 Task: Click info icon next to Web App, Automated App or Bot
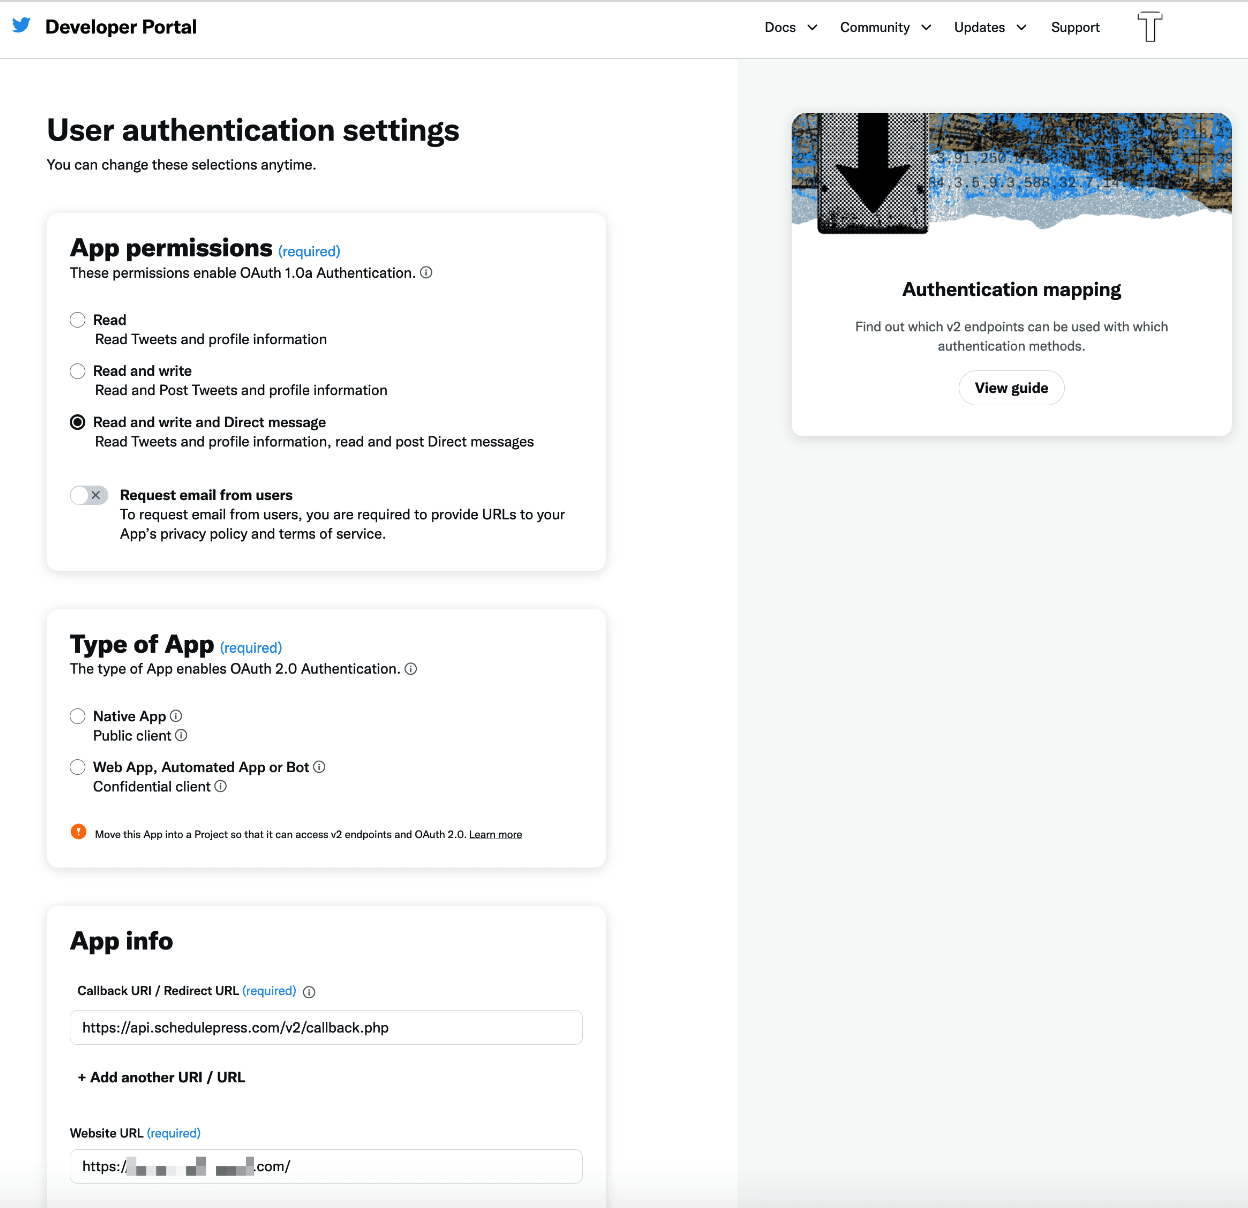[x=319, y=767]
